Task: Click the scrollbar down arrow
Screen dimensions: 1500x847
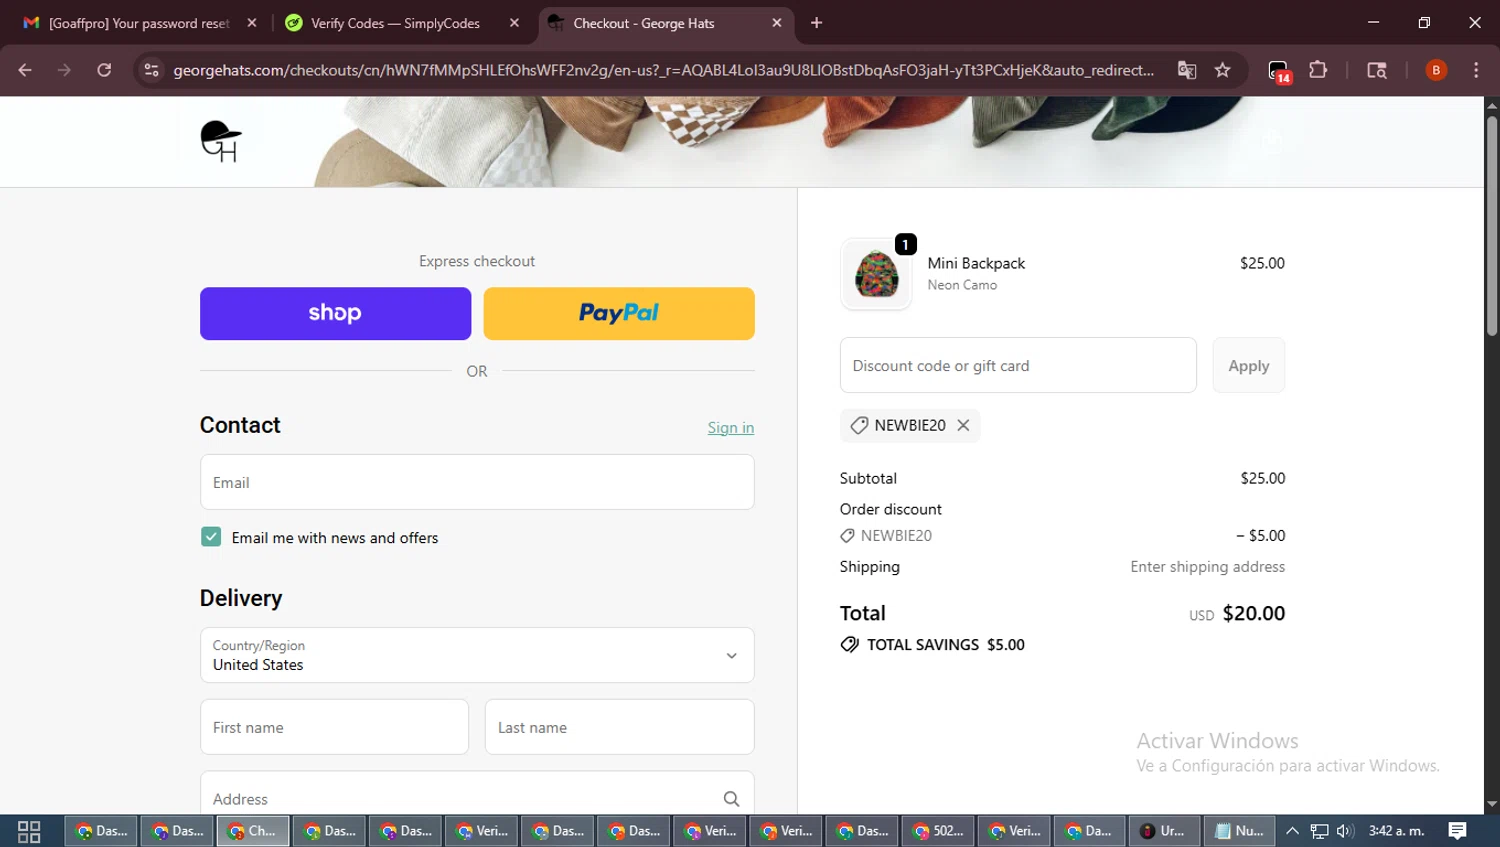Action: [1492, 804]
